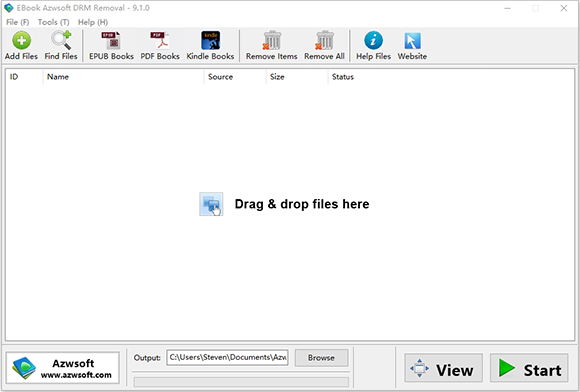Open the Azwsoft www.azwsoft.com banner
The height and width of the screenshot is (392, 580).
tap(63, 368)
